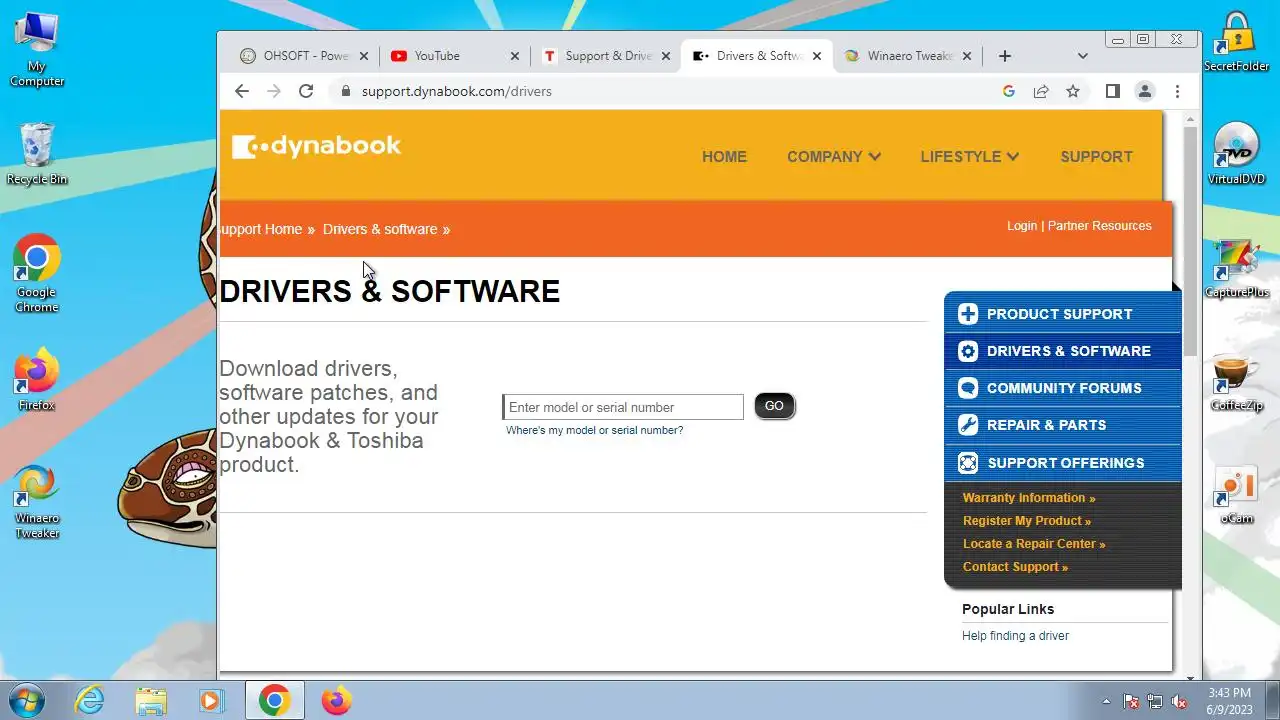The width and height of the screenshot is (1280, 720).
Task: Launch Google Chrome from desktop shortcut
Action: tap(37, 274)
